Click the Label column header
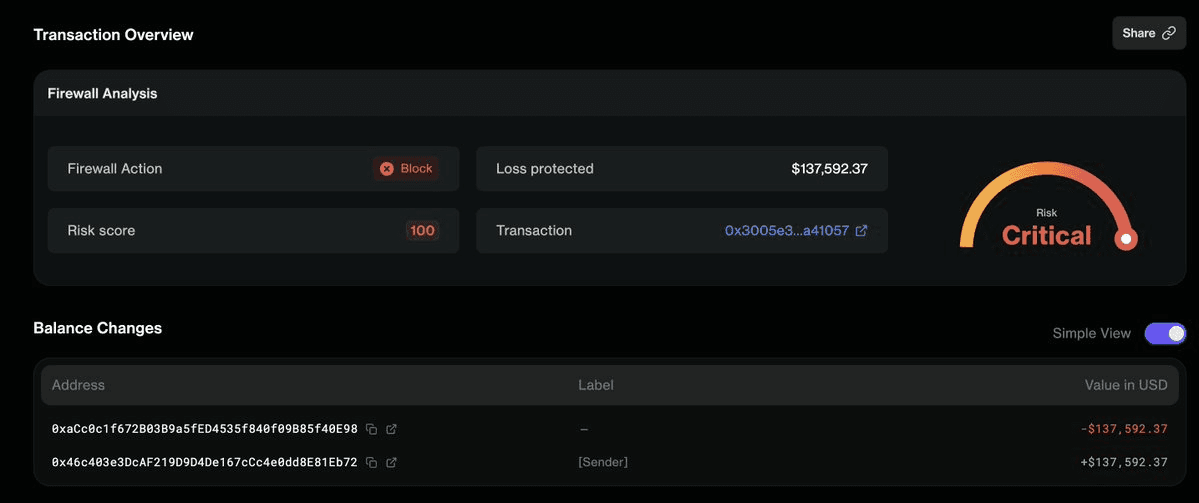Viewport: 1199px width, 503px height. pyautogui.click(x=595, y=385)
